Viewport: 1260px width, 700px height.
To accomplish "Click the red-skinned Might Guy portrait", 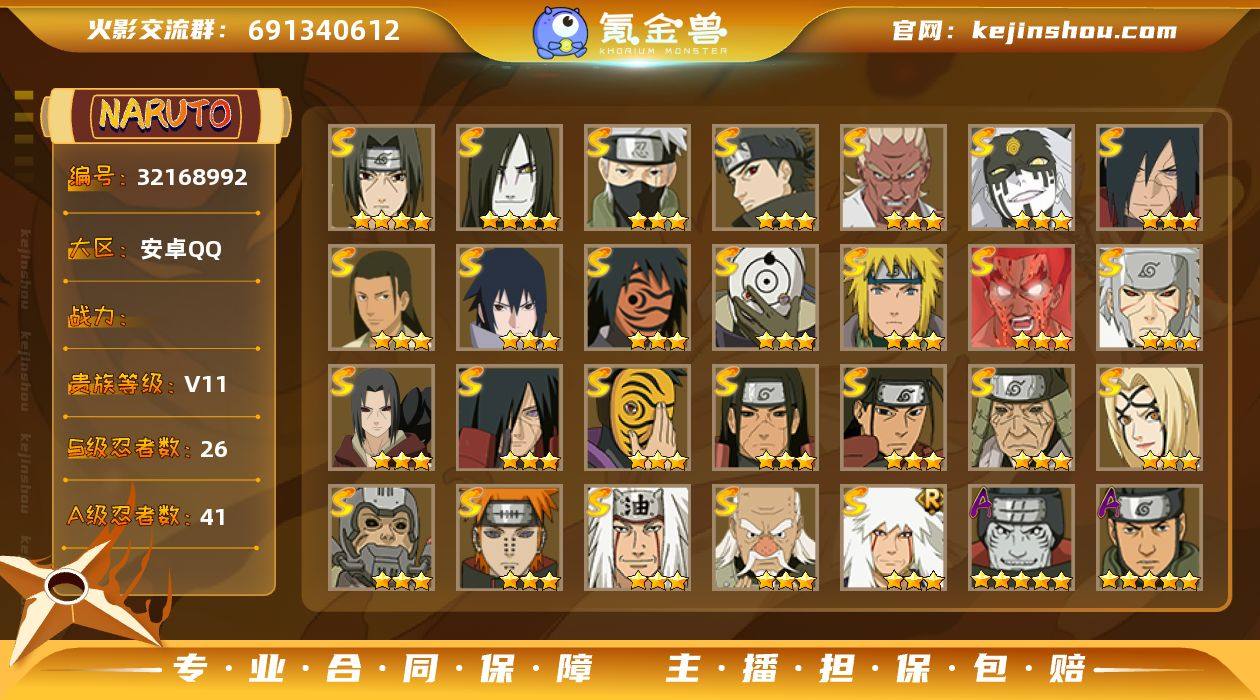I will pyautogui.click(x=1021, y=298).
